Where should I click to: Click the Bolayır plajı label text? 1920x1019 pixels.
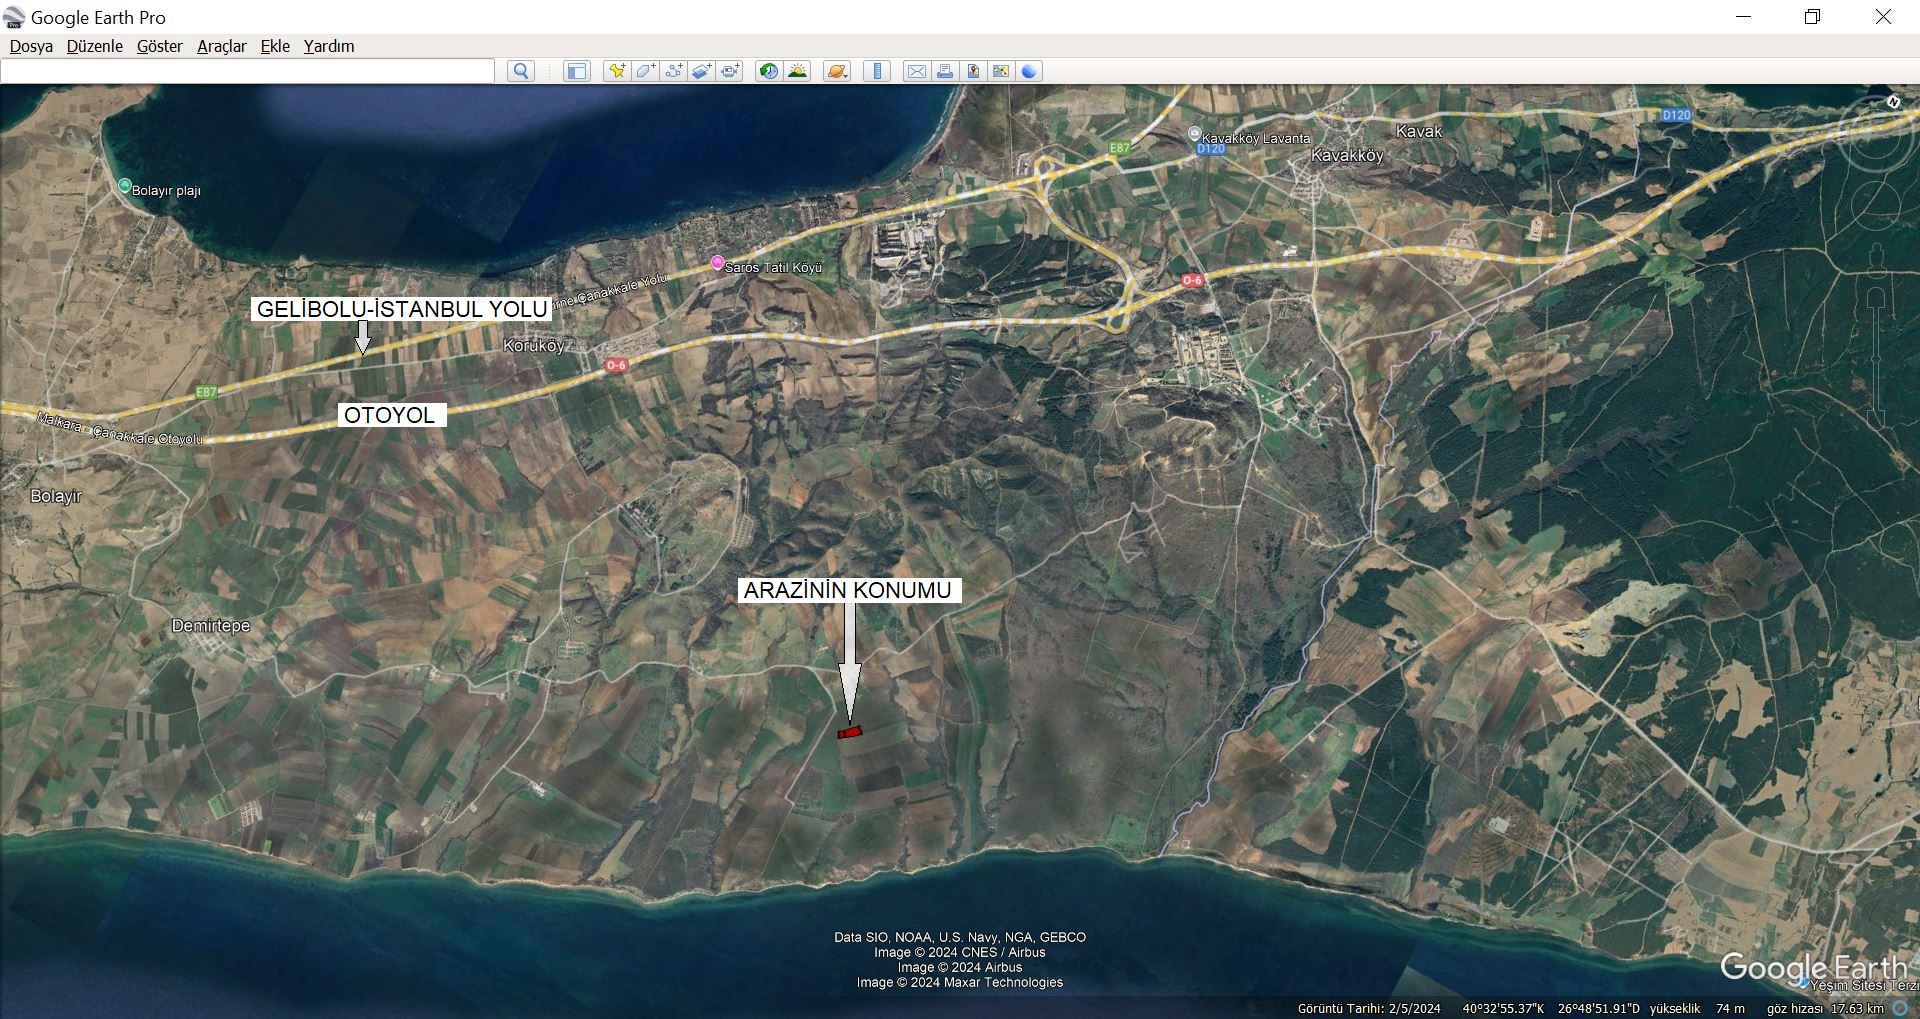166,191
